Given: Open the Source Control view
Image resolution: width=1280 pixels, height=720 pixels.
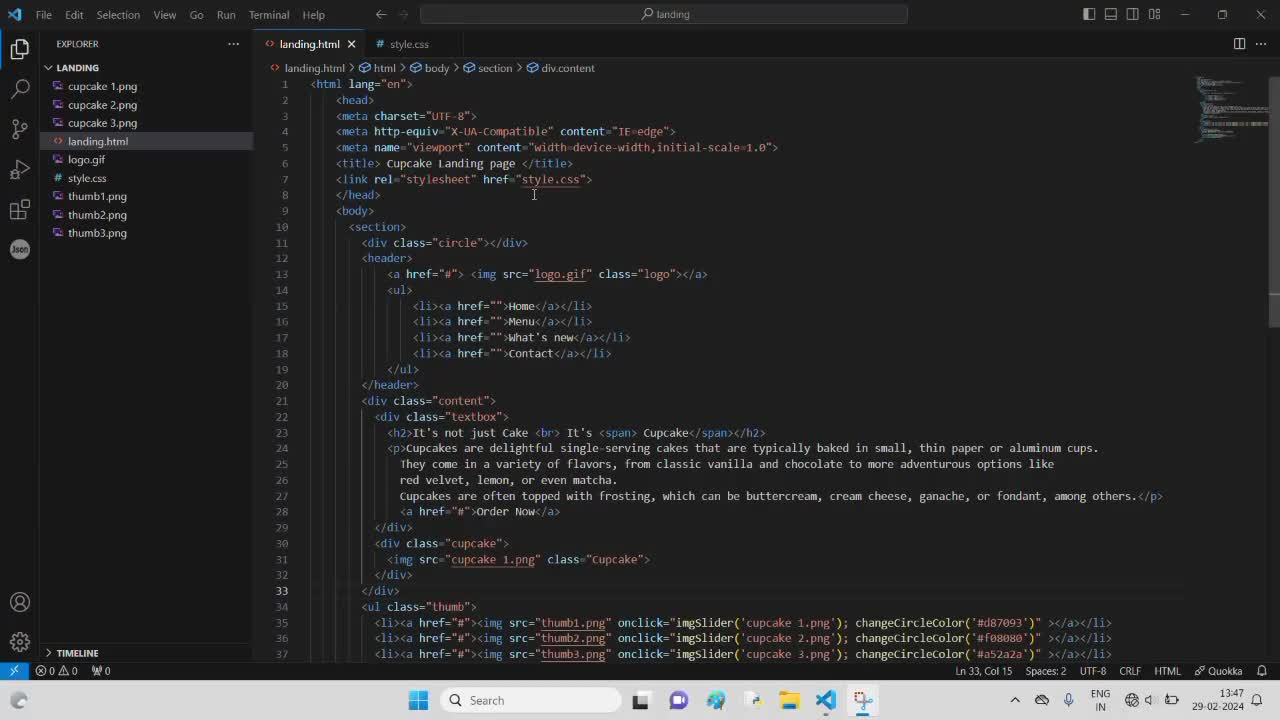Looking at the screenshot, I should (20, 129).
